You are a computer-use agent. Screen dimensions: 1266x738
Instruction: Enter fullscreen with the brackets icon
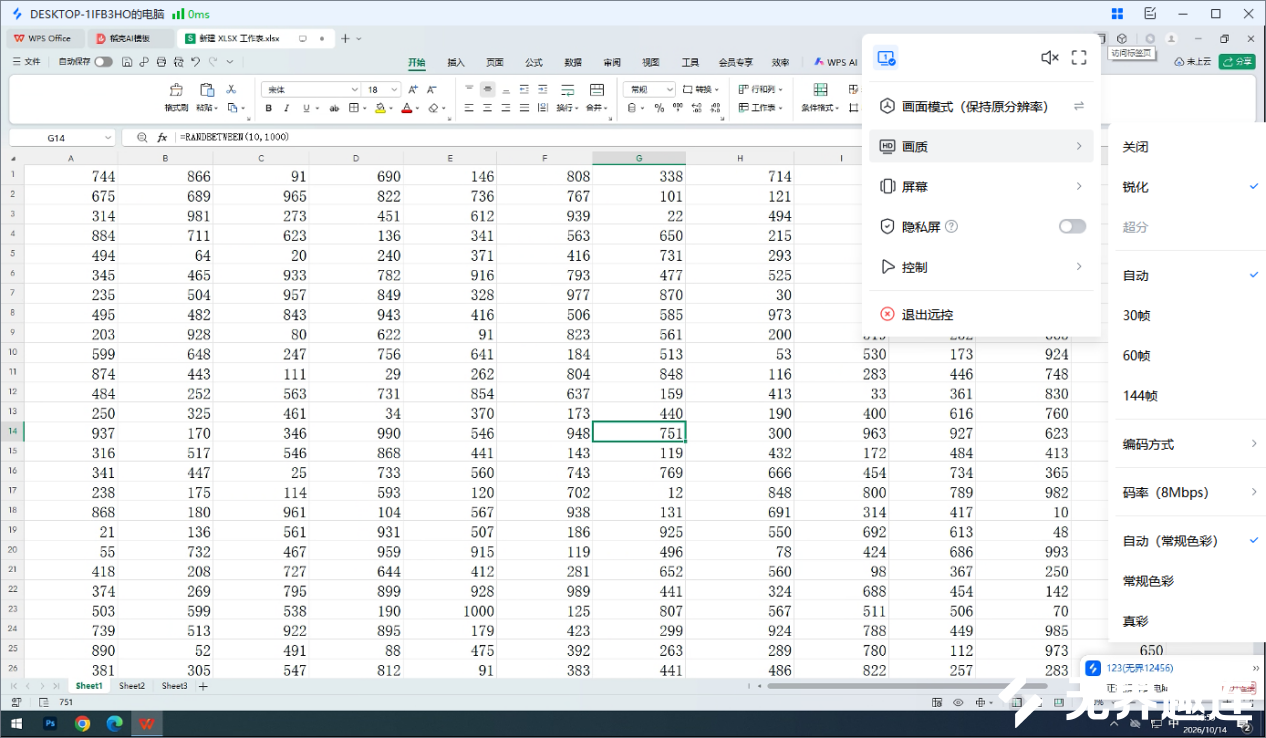pos(1079,58)
